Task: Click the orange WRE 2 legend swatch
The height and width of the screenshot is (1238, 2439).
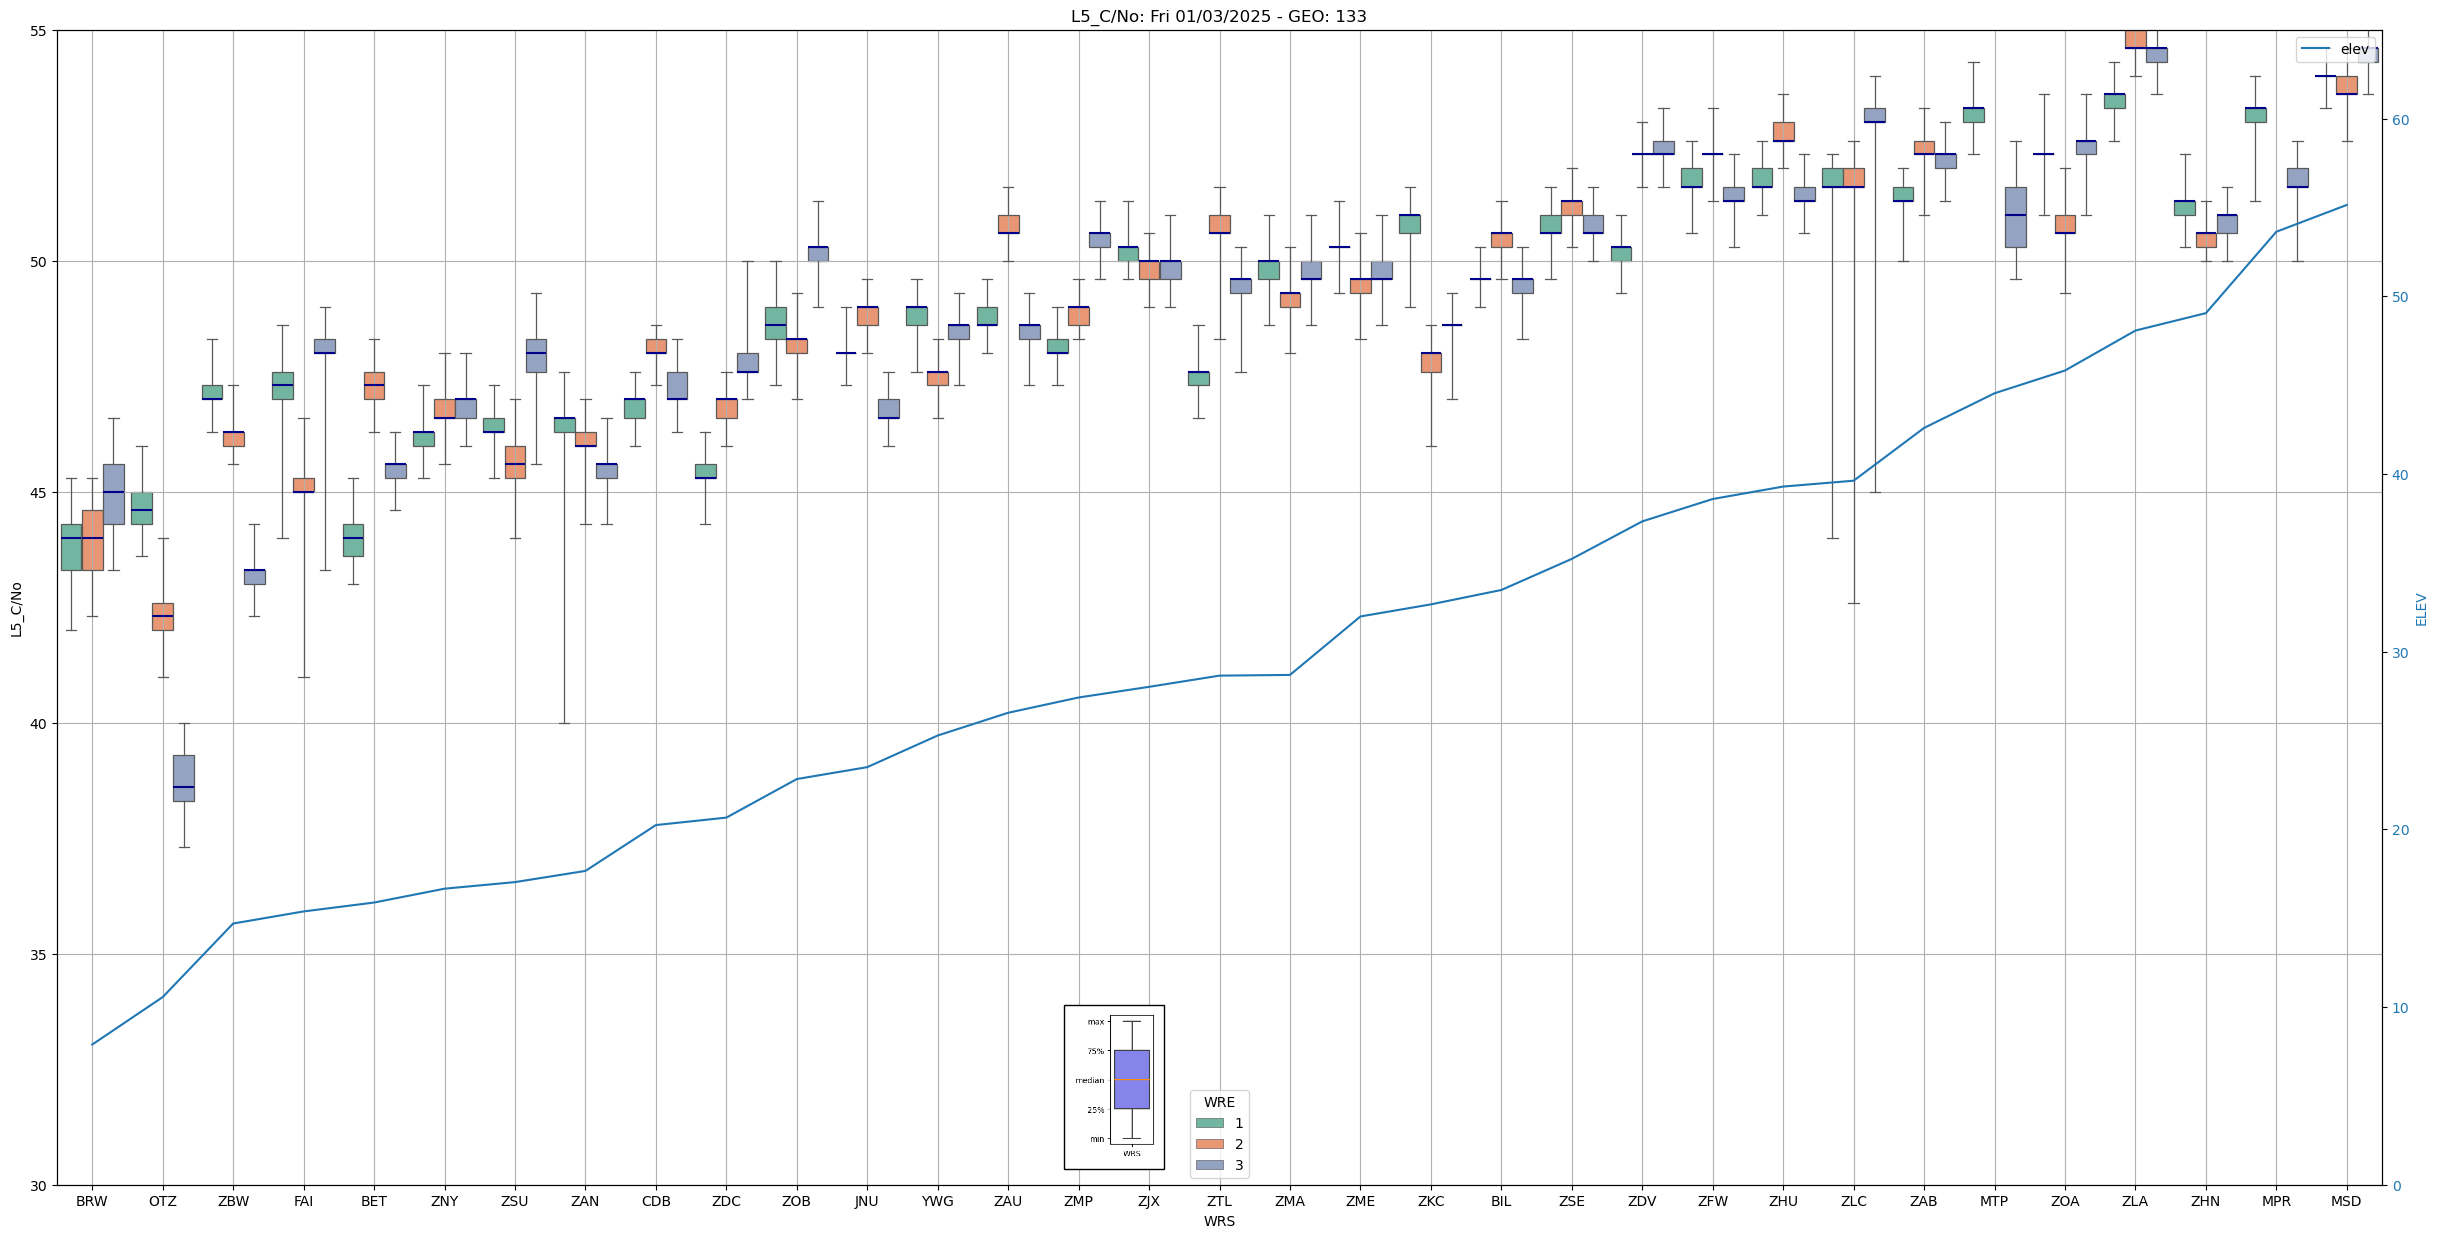Action: click(1209, 1144)
